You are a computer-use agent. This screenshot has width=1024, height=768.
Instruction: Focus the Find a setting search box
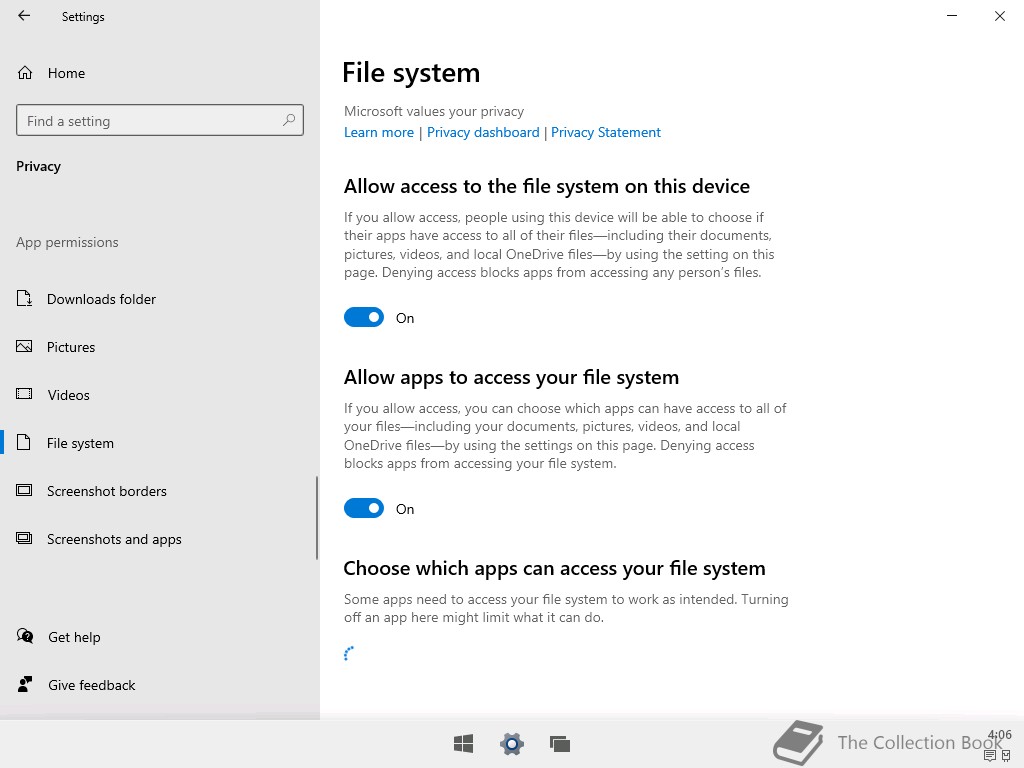[159, 120]
